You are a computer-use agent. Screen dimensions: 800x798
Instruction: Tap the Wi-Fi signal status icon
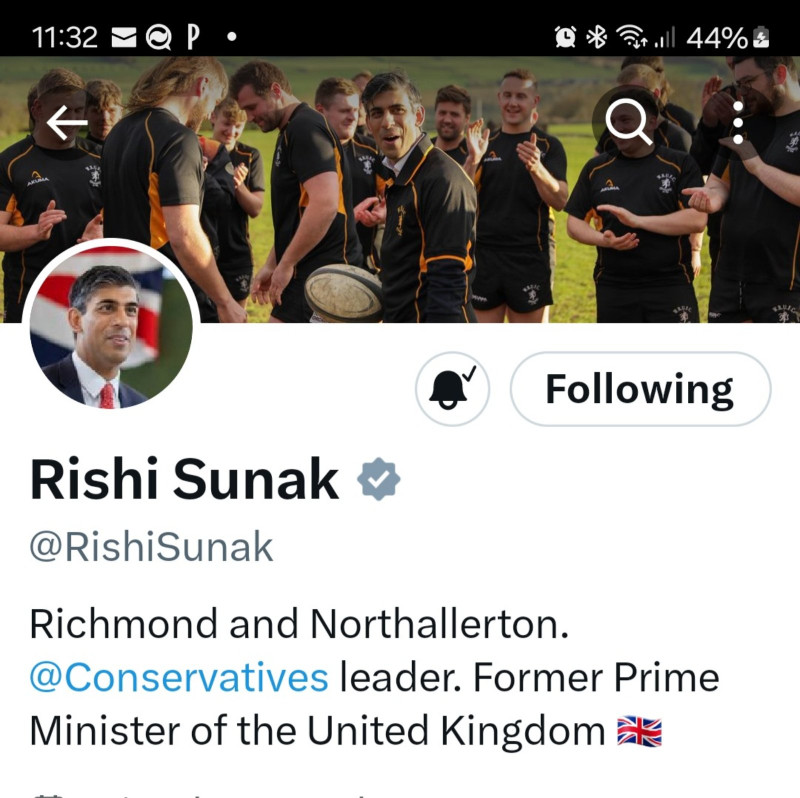[632, 37]
